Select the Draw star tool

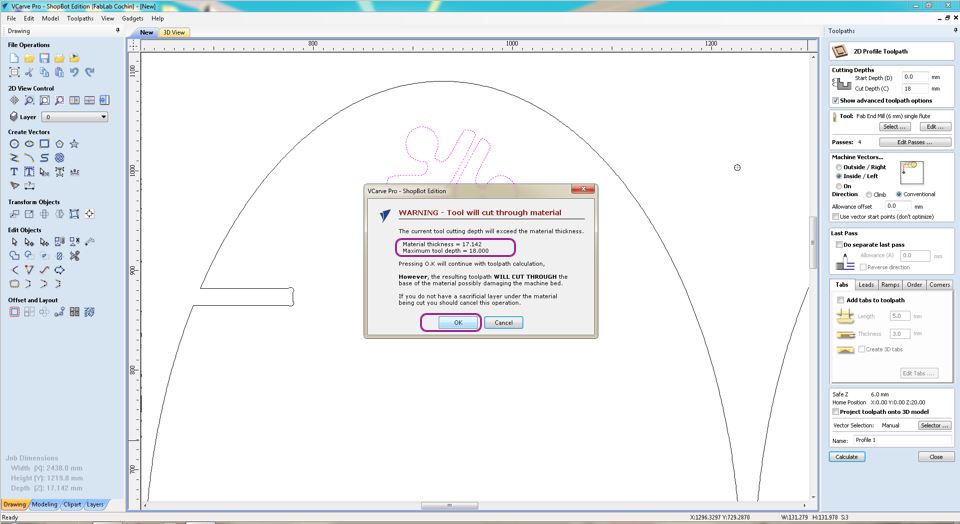[x=74, y=144]
